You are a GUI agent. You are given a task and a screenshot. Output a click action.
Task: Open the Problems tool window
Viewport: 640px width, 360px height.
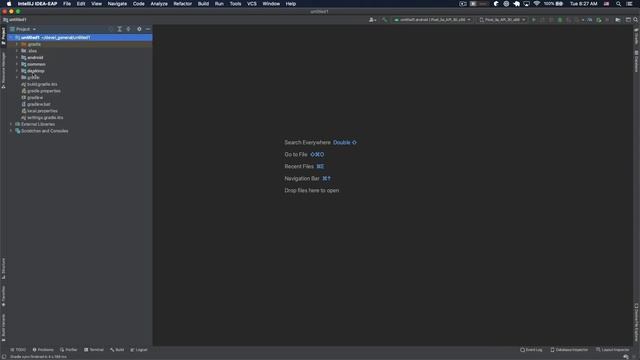coord(43,350)
